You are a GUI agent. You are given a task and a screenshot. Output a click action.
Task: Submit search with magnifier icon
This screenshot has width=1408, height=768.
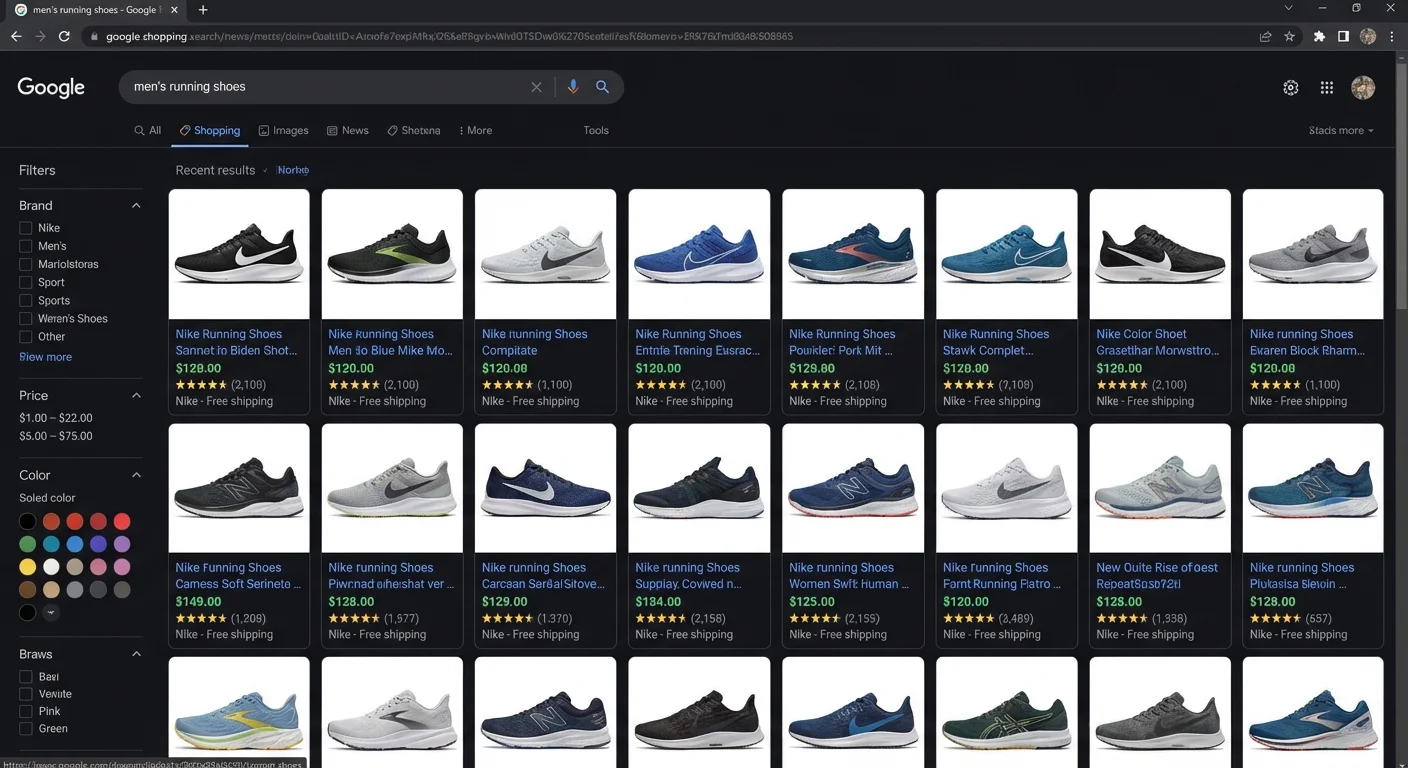[602, 87]
